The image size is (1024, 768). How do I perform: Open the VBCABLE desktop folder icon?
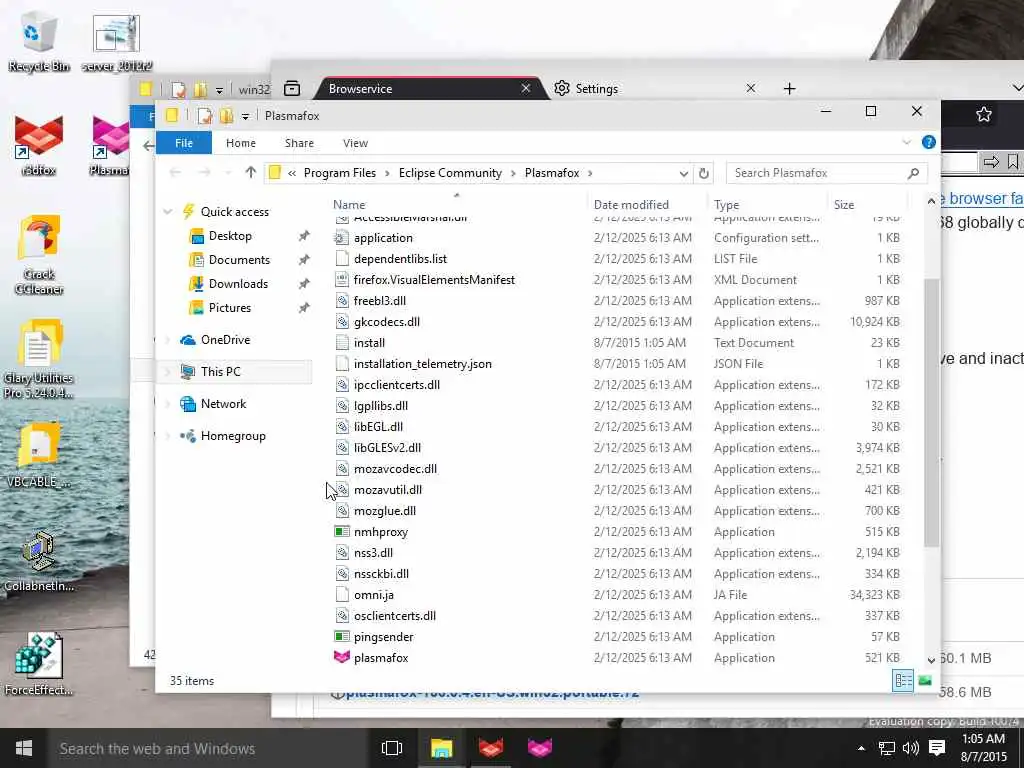(x=39, y=456)
